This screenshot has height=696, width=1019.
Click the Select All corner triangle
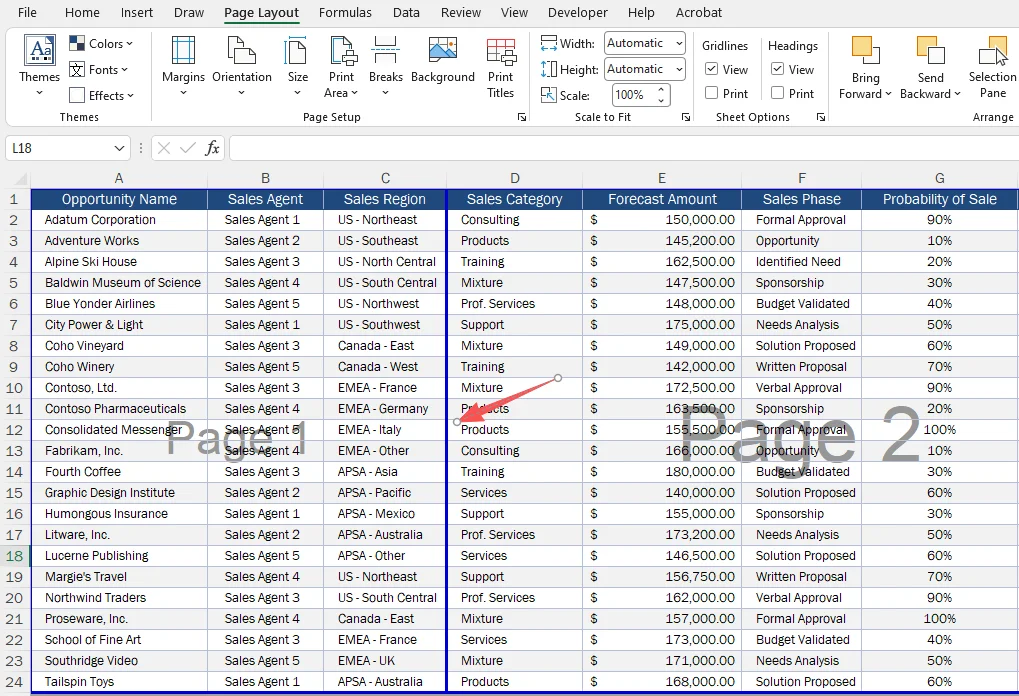(x=21, y=179)
